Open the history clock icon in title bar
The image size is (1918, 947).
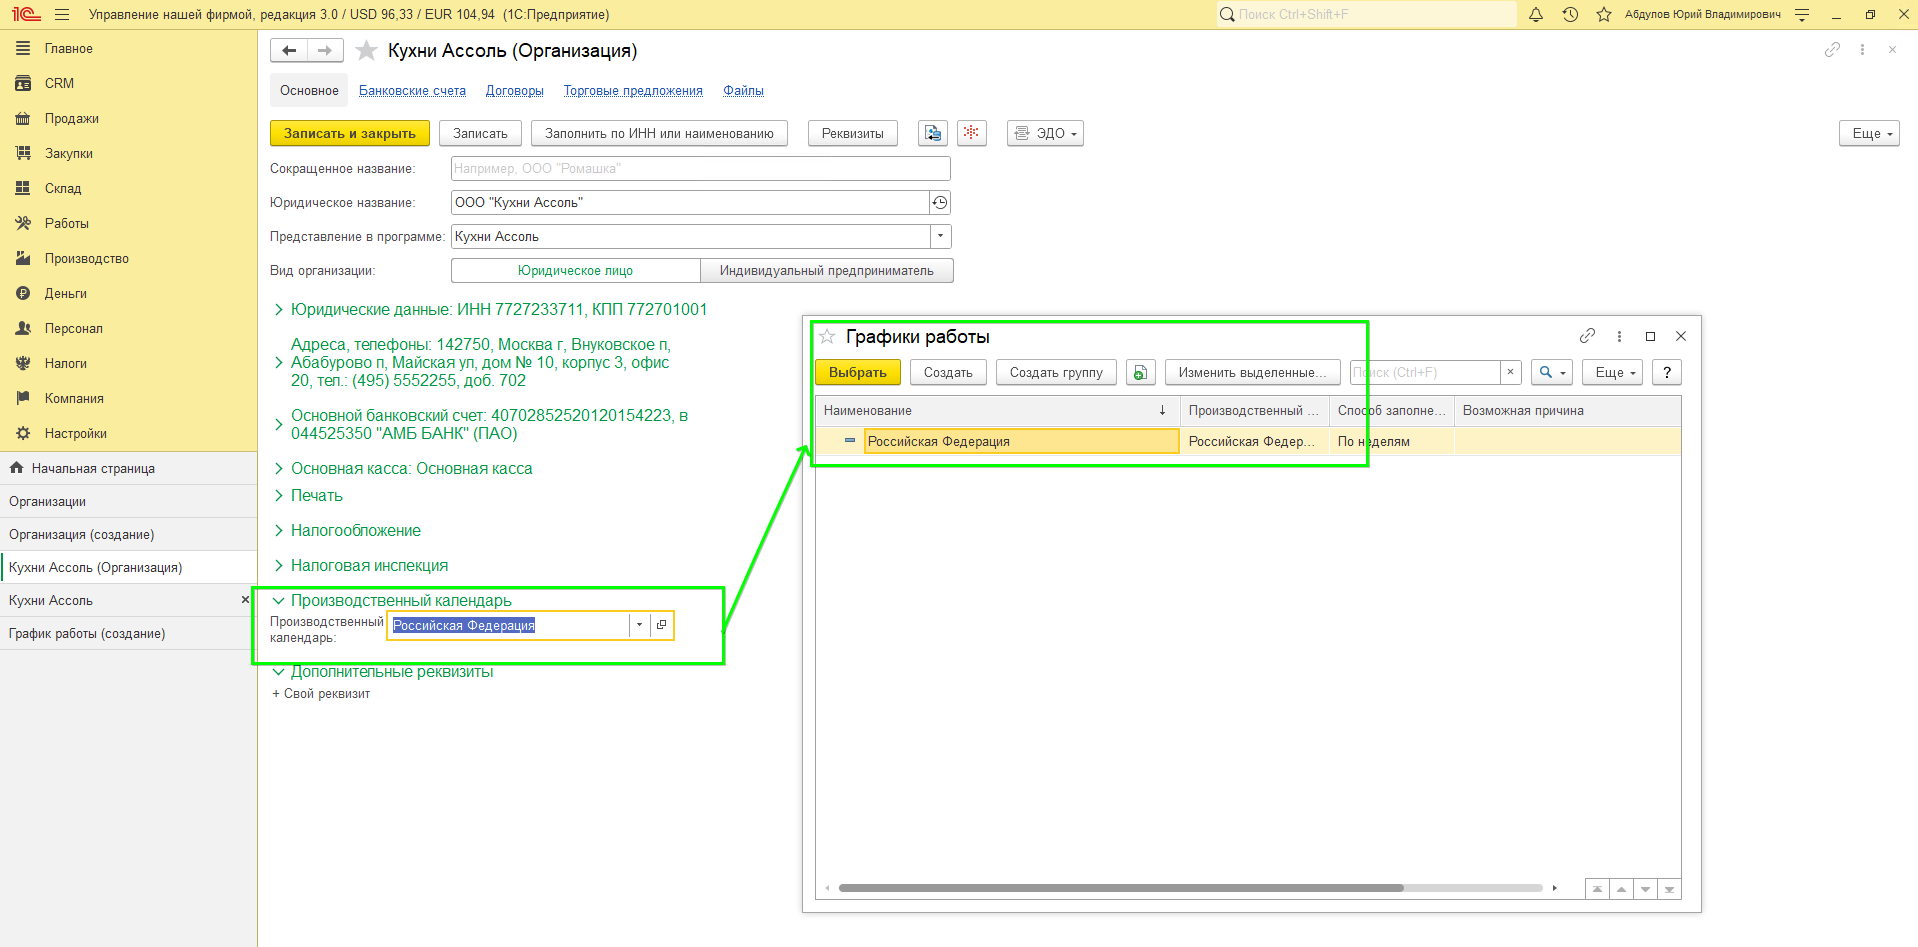coord(1570,15)
